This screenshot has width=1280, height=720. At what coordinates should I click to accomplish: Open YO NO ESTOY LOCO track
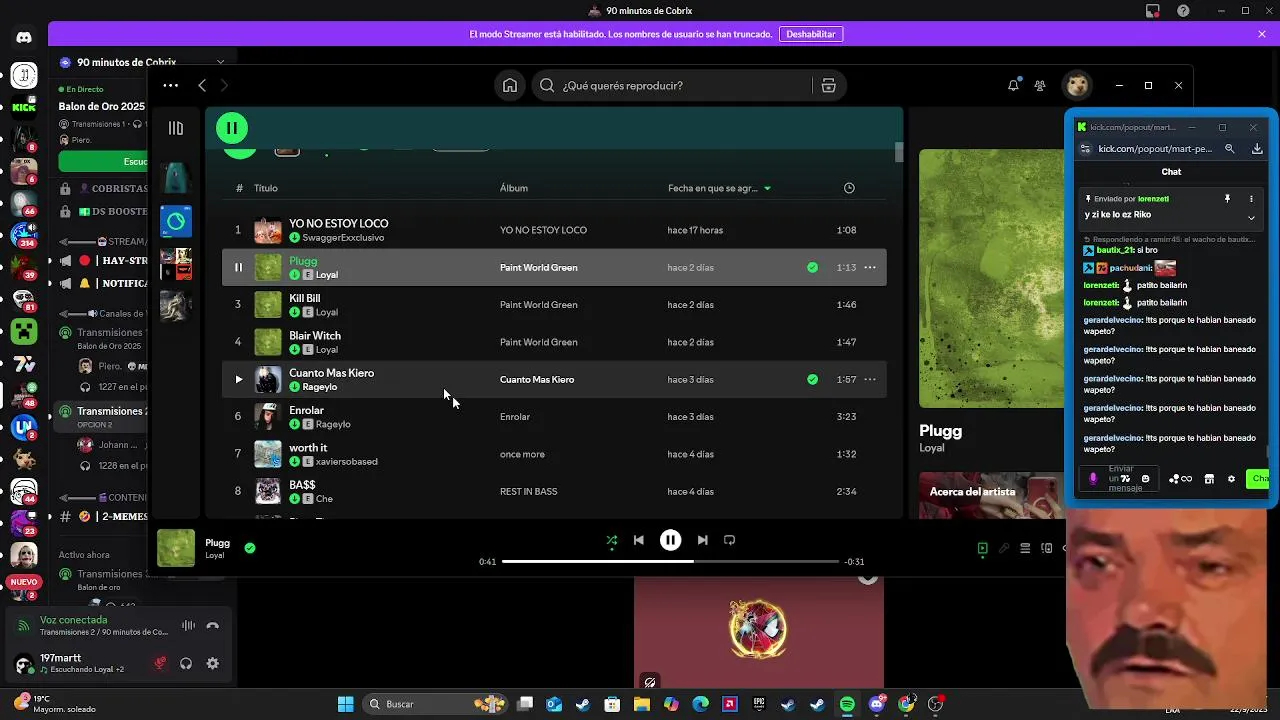click(x=338, y=223)
